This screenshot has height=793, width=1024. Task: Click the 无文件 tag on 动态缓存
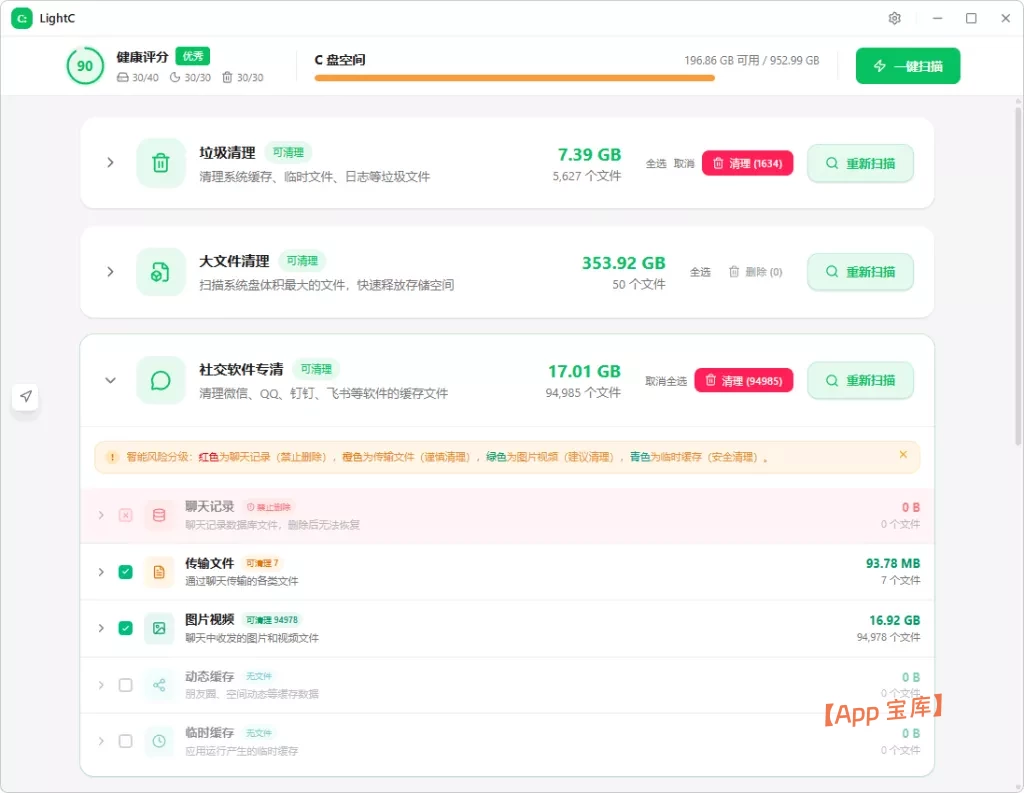click(259, 676)
